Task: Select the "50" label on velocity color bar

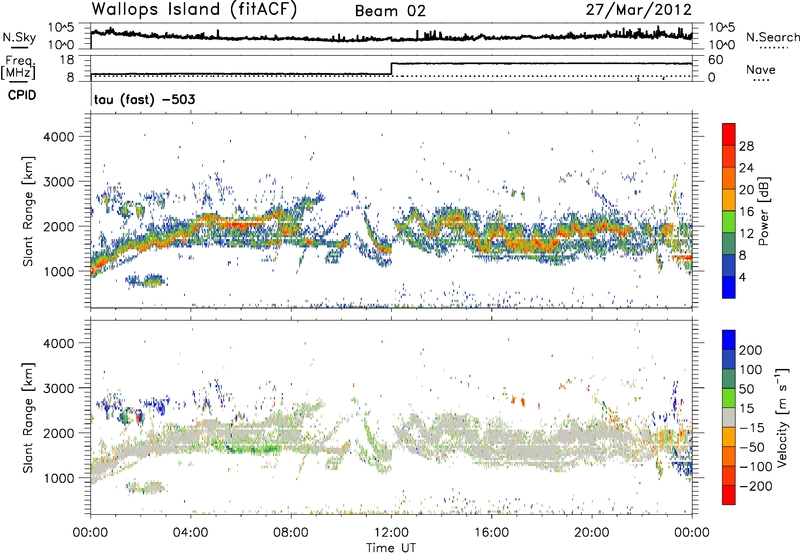Action: click(746, 389)
